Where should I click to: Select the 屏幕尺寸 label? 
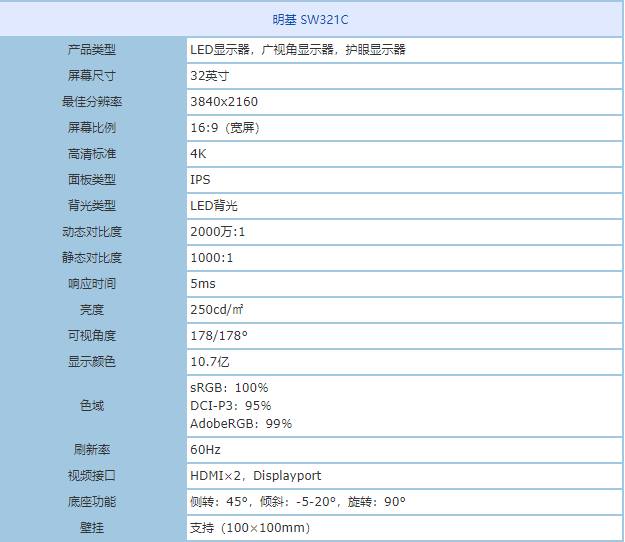(92, 76)
